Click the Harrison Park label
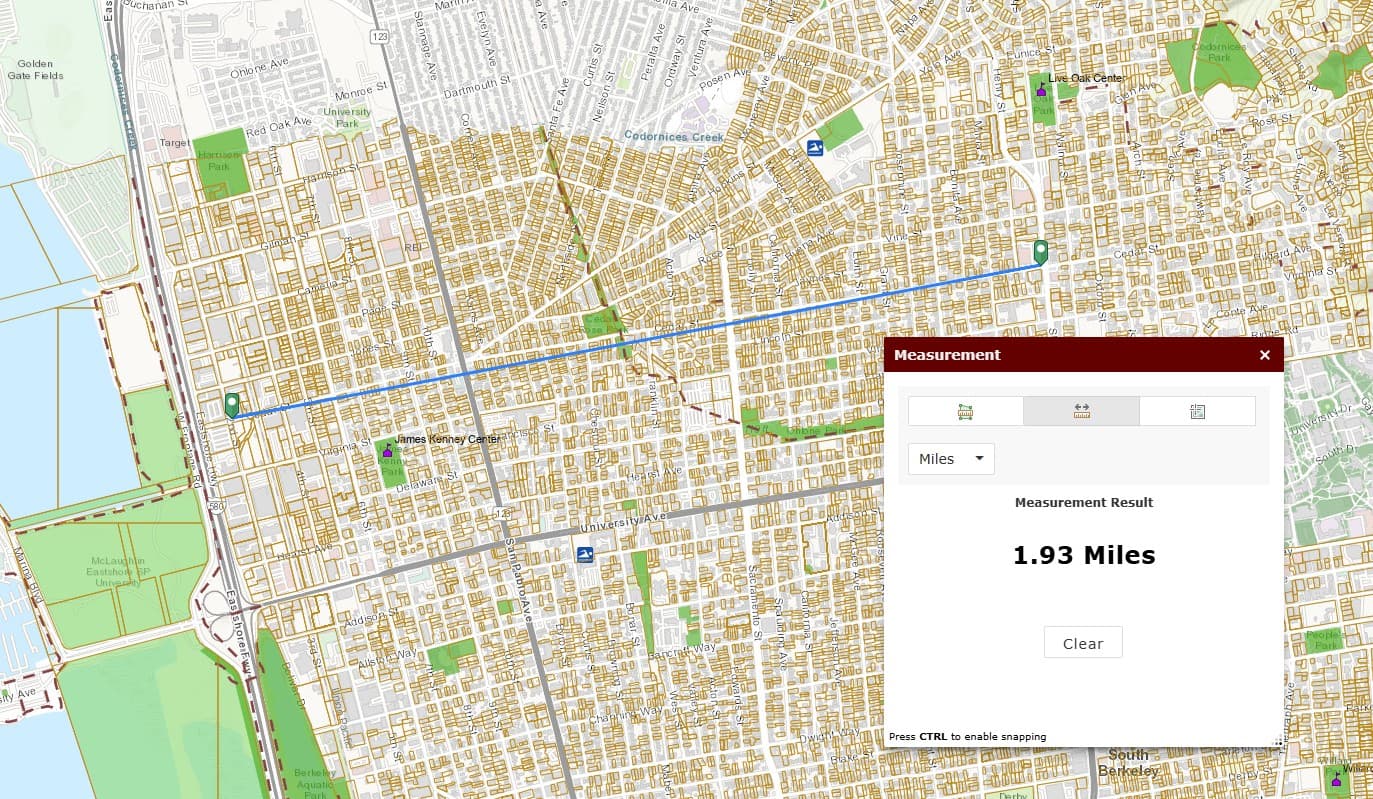1373x799 pixels. tap(218, 161)
